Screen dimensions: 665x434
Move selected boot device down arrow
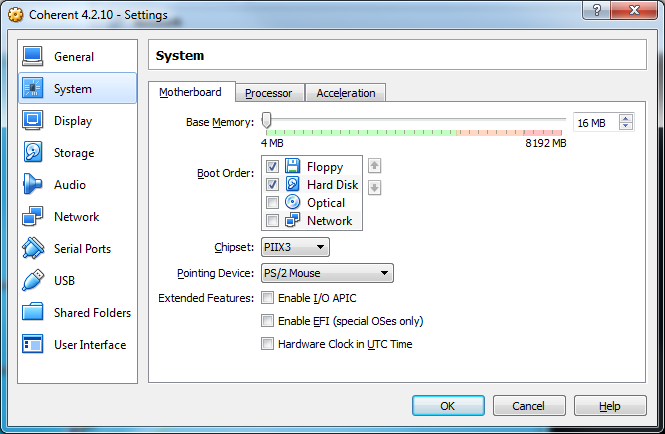click(x=375, y=187)
